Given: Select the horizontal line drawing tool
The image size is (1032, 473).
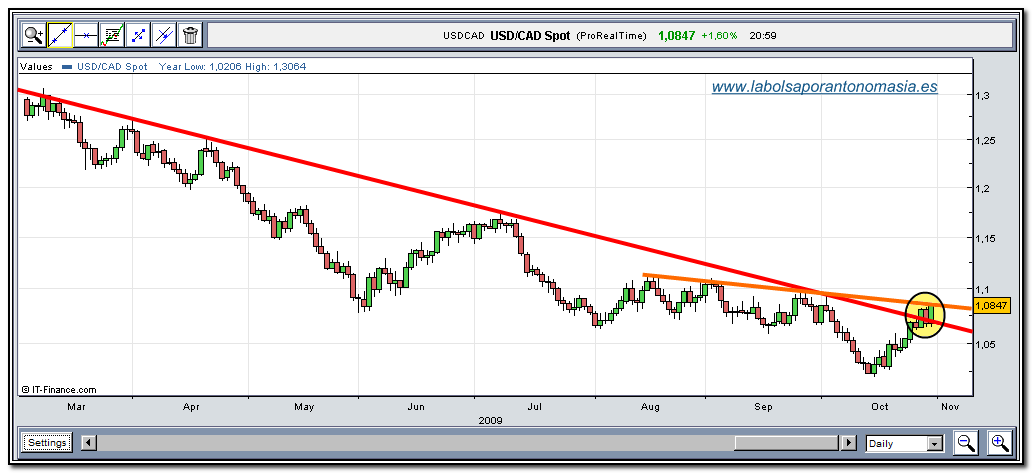Looking at the screenshot, I should tap(86, 35).
